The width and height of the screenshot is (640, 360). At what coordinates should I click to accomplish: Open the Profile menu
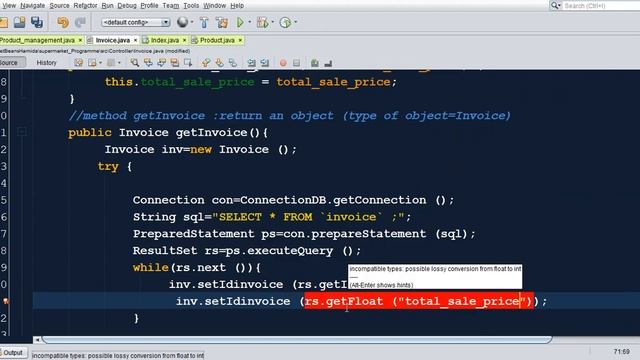149,6
